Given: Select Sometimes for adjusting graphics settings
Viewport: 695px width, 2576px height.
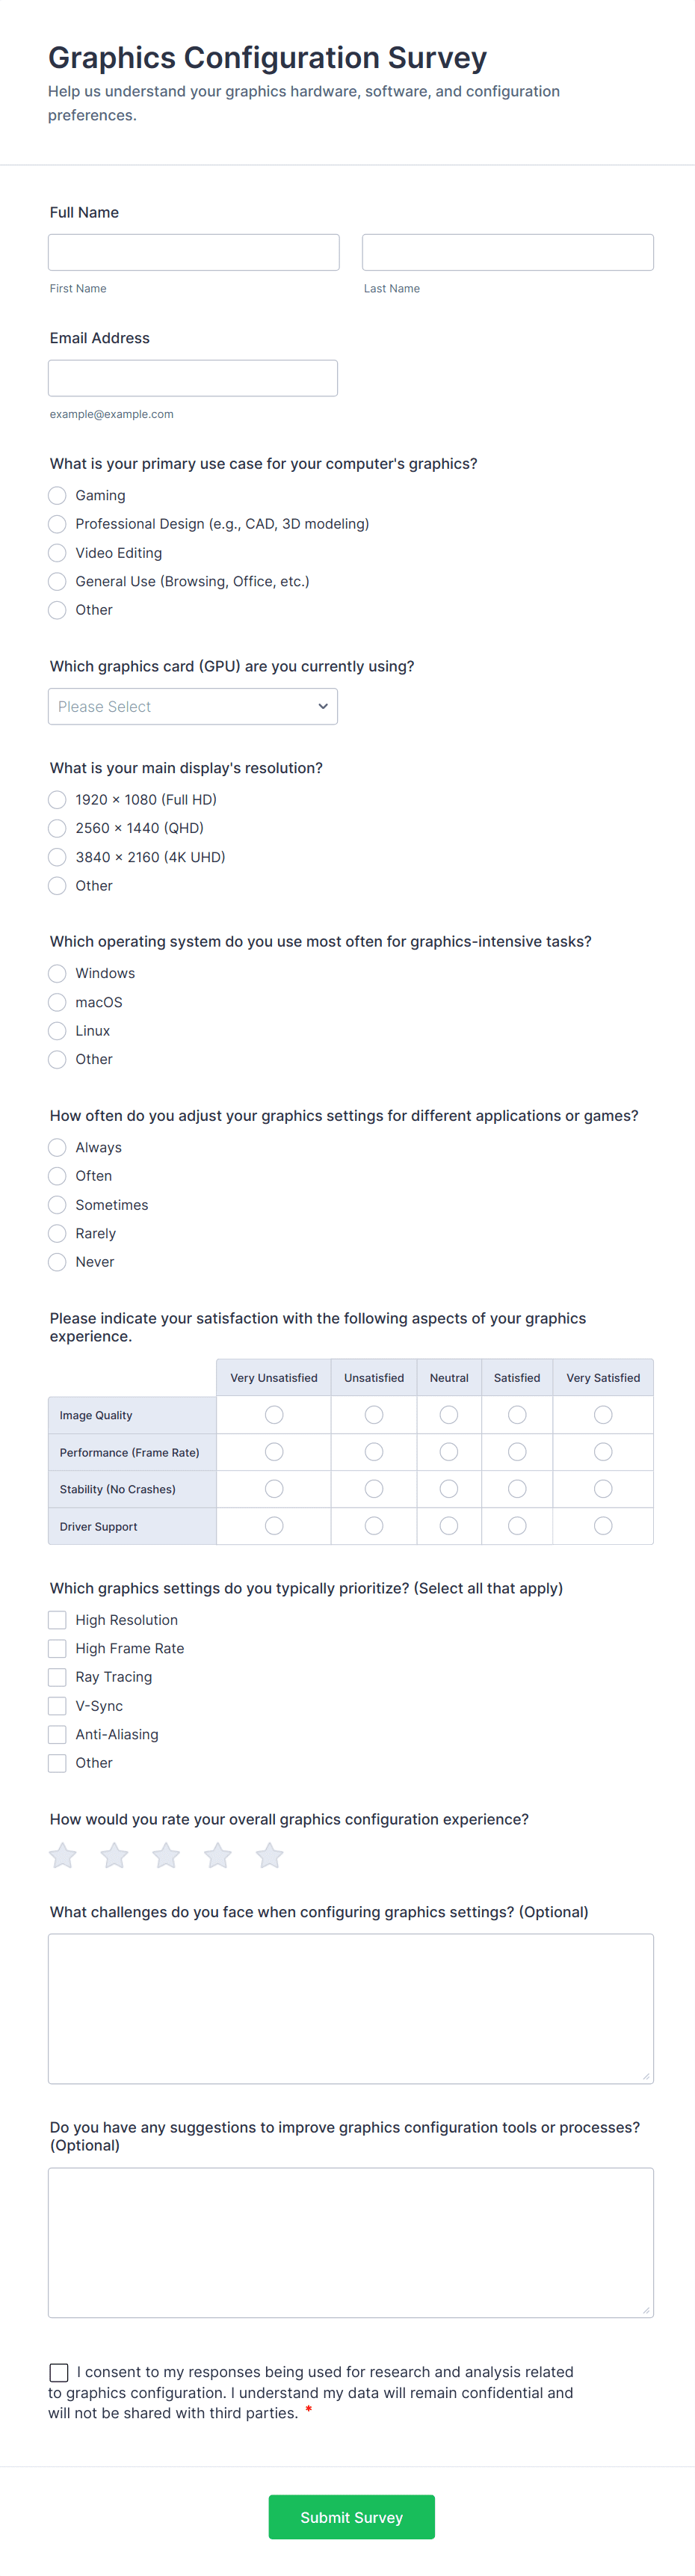Looking at the screenshot, I should (x=58, y=1205).
